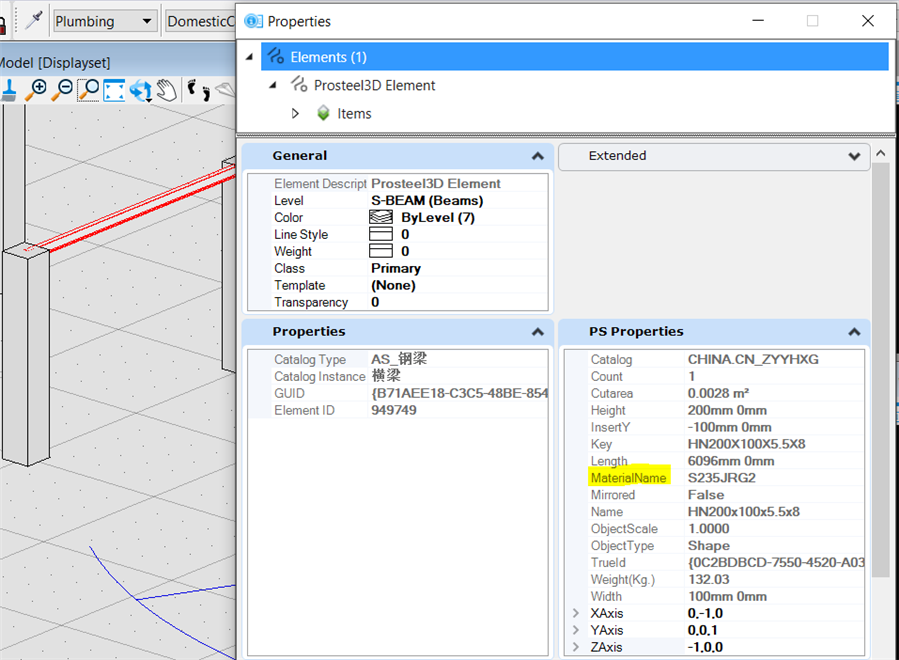899x660 pixels.
Task: Click the Elements (1) node icon
Action: (276, 56)
